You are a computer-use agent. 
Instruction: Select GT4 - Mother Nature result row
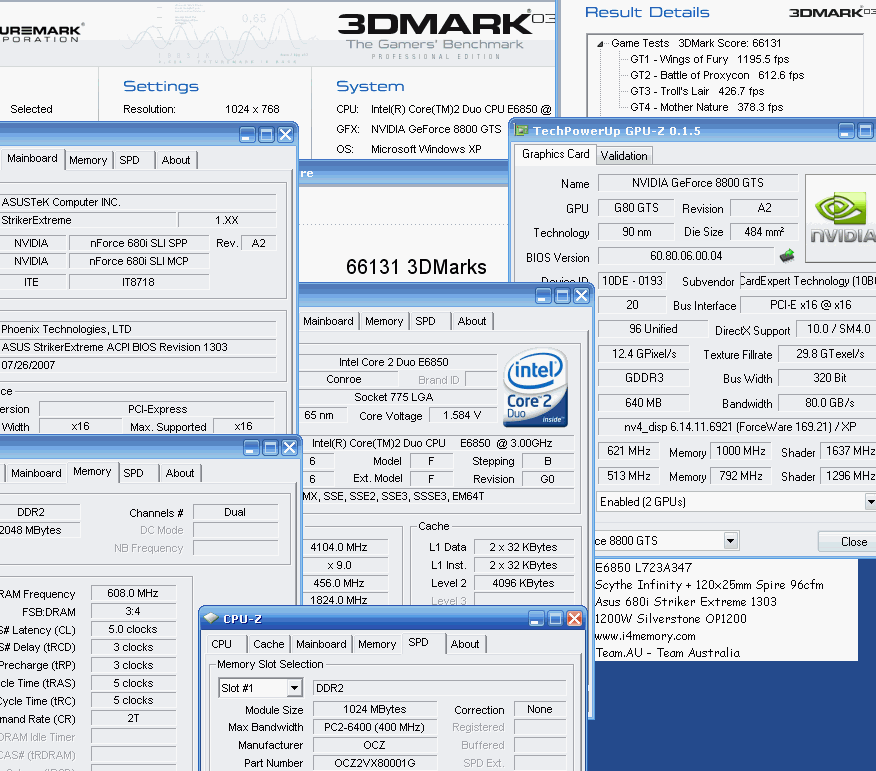(707, 107)
